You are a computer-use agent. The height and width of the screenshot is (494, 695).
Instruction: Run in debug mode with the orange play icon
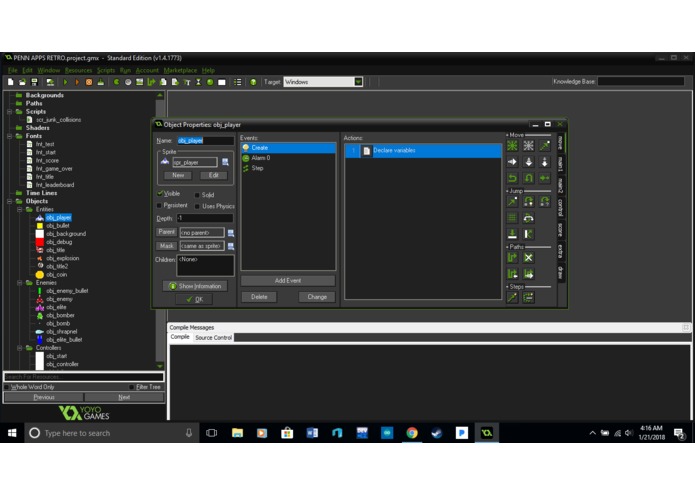point(77,82)
